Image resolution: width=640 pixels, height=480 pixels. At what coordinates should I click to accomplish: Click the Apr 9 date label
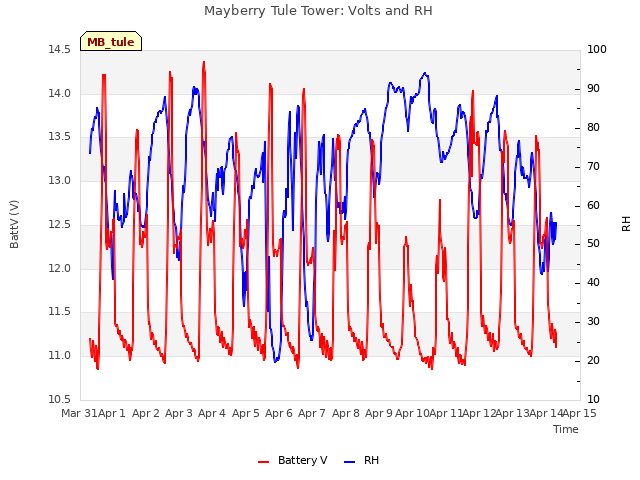pyautogui.click(x=379, y=413)
